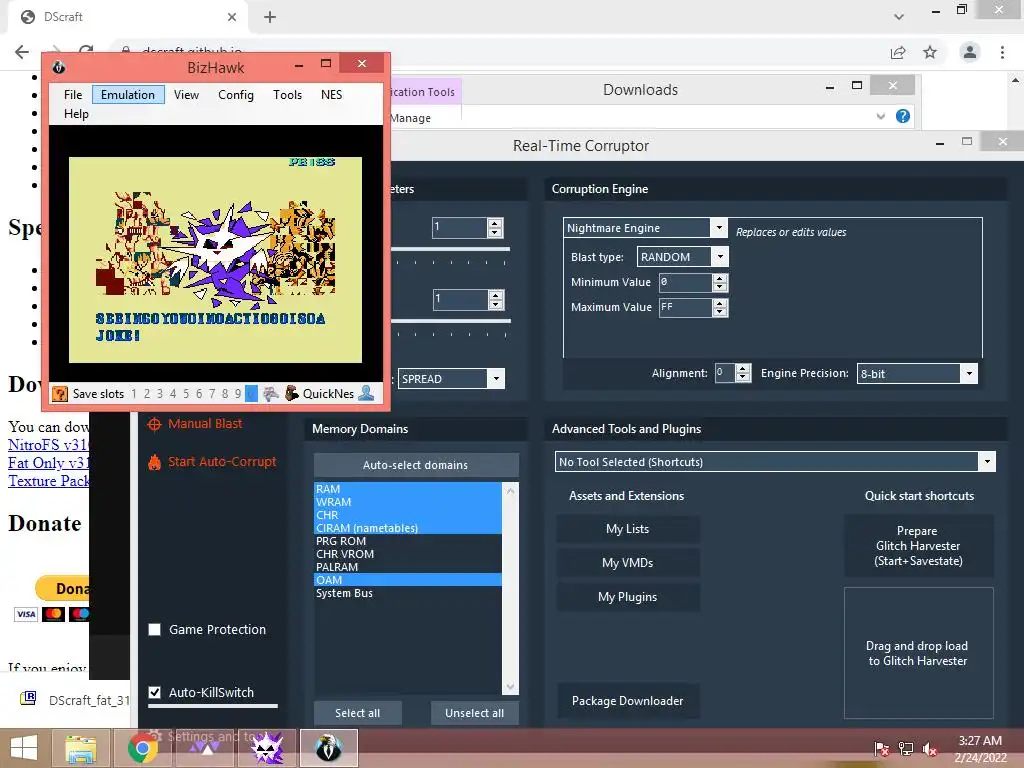Image resolution: width=1024 pixels, height=768 pixels.
Task: Select save slot 5 in BizHawk
Action: pyautogui.click(x=186, y=394)
